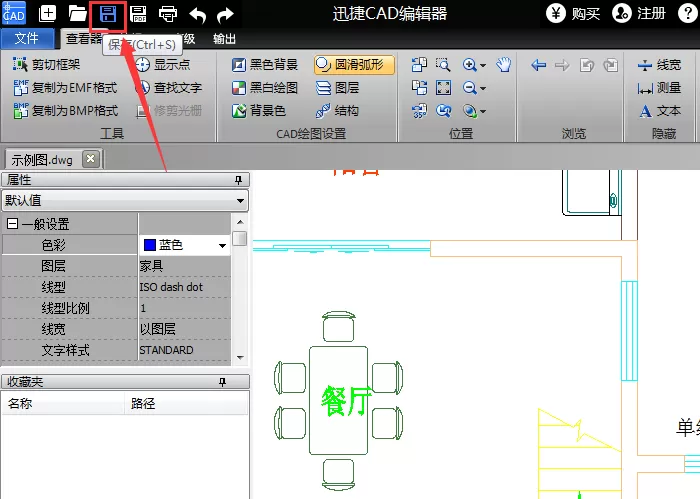
Task: Click the 线宽 value 以图层
Action: (184, 329)
